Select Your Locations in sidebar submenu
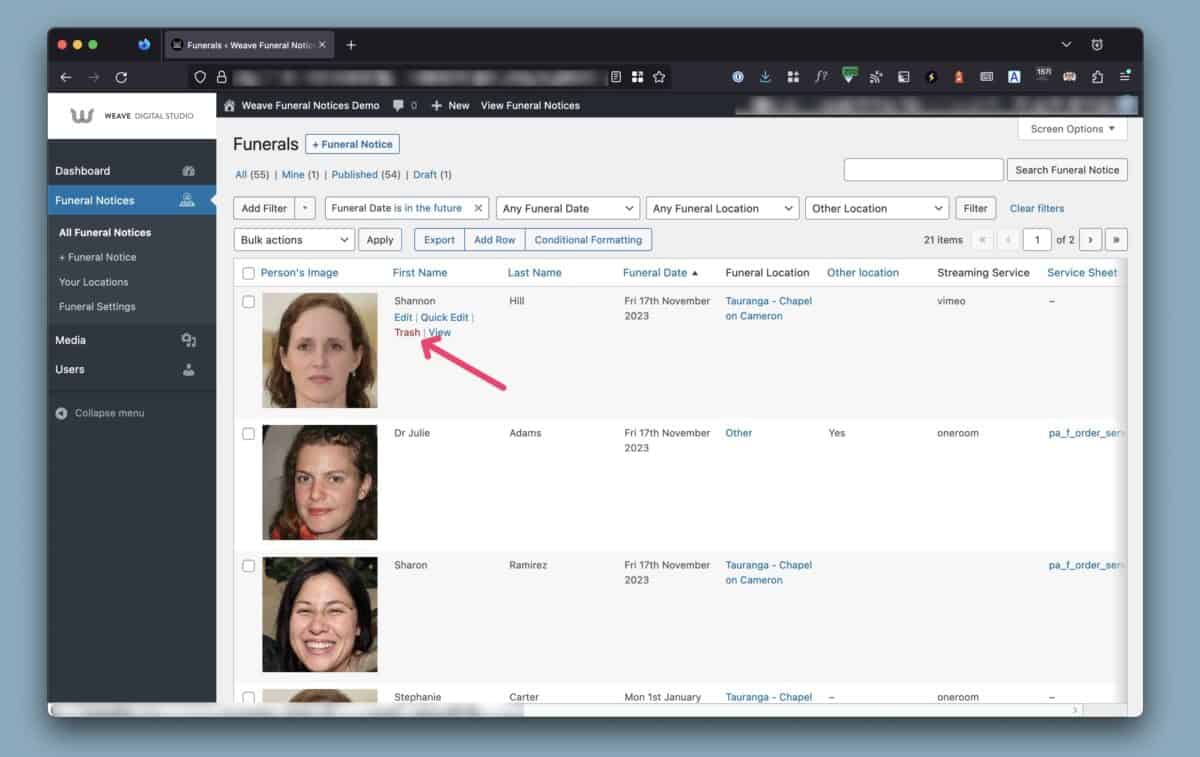The width and height of the screenshot is (1200, 757). [93, 282]
